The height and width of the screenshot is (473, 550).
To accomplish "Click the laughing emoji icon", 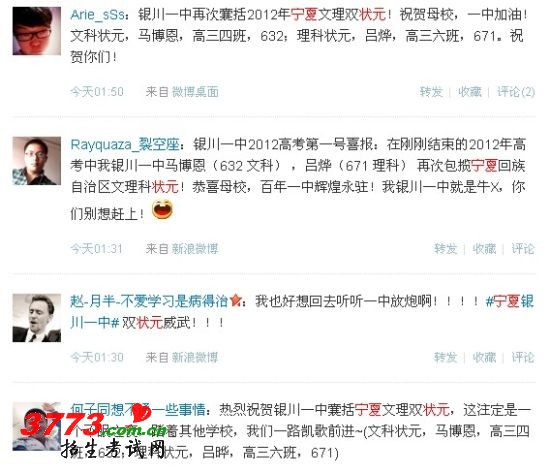I will tap(162, 209).
